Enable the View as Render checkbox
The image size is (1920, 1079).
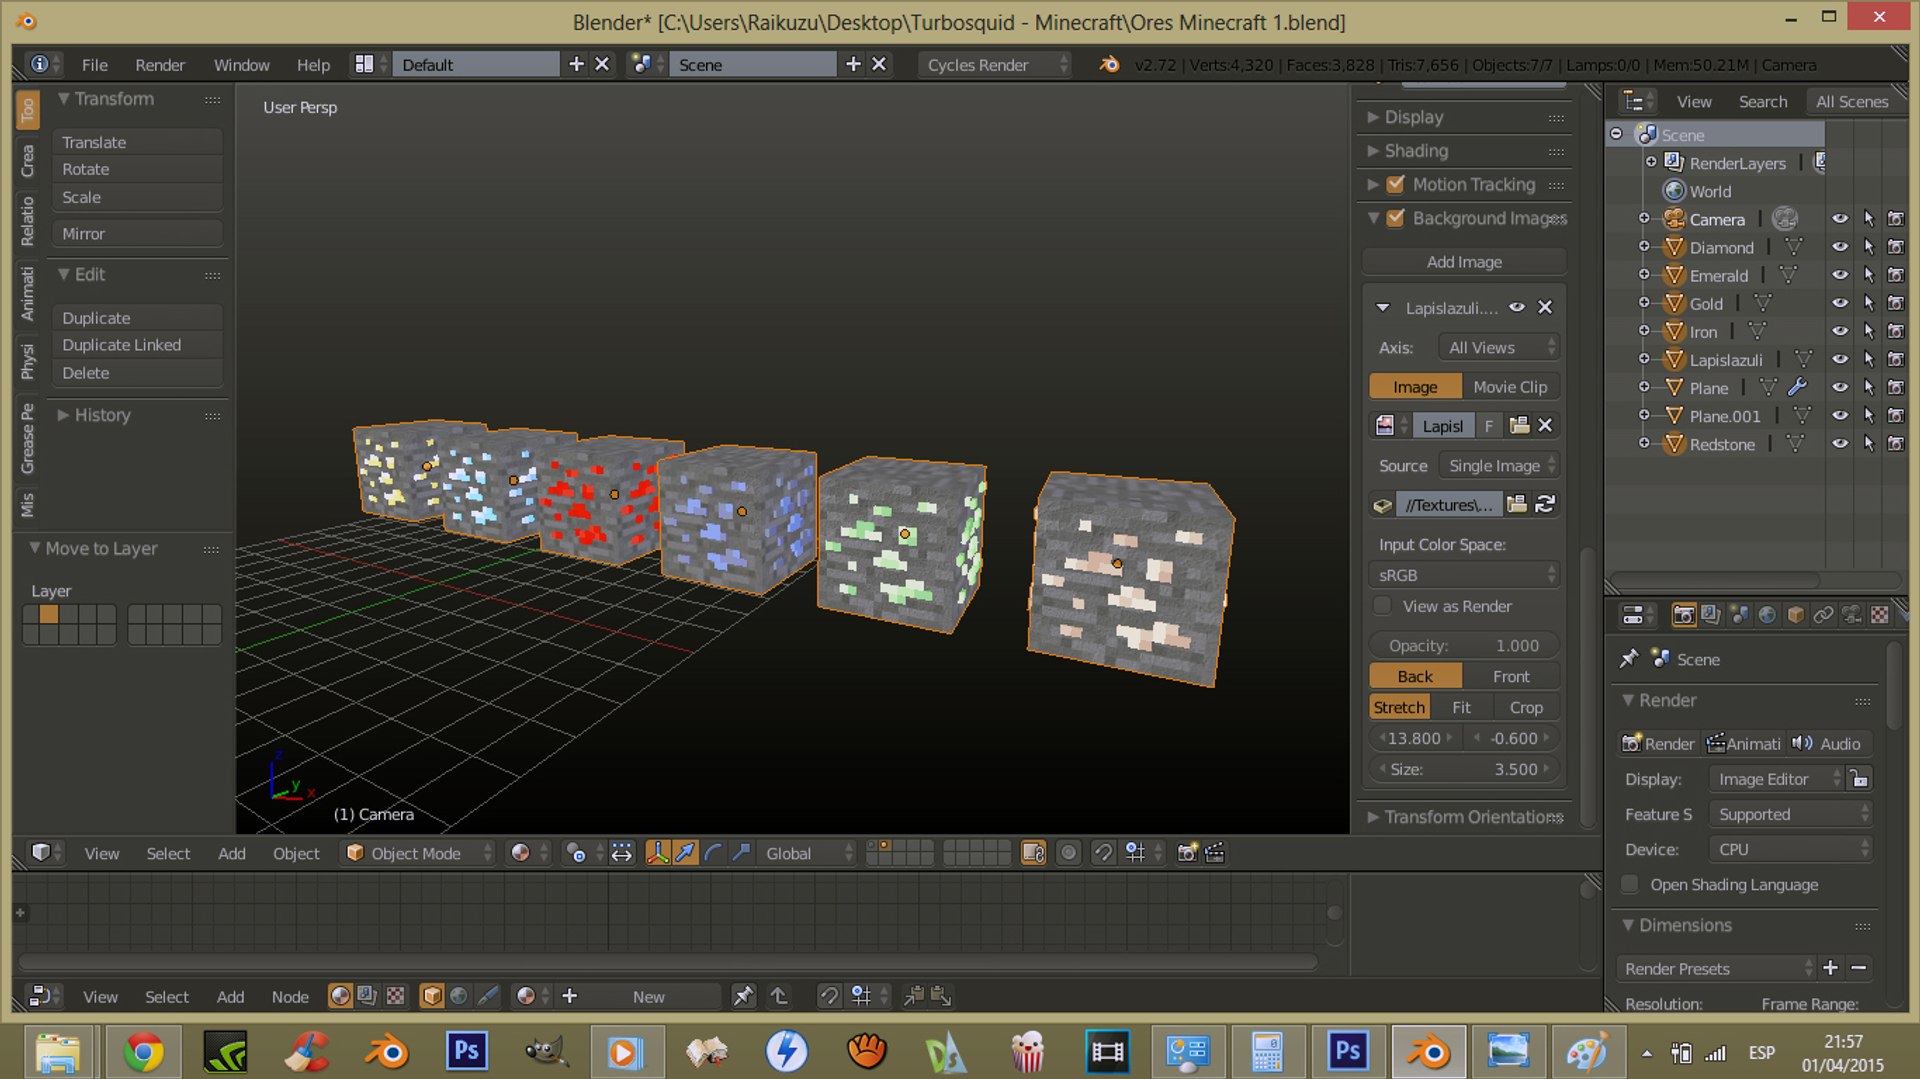point(1383,606)
